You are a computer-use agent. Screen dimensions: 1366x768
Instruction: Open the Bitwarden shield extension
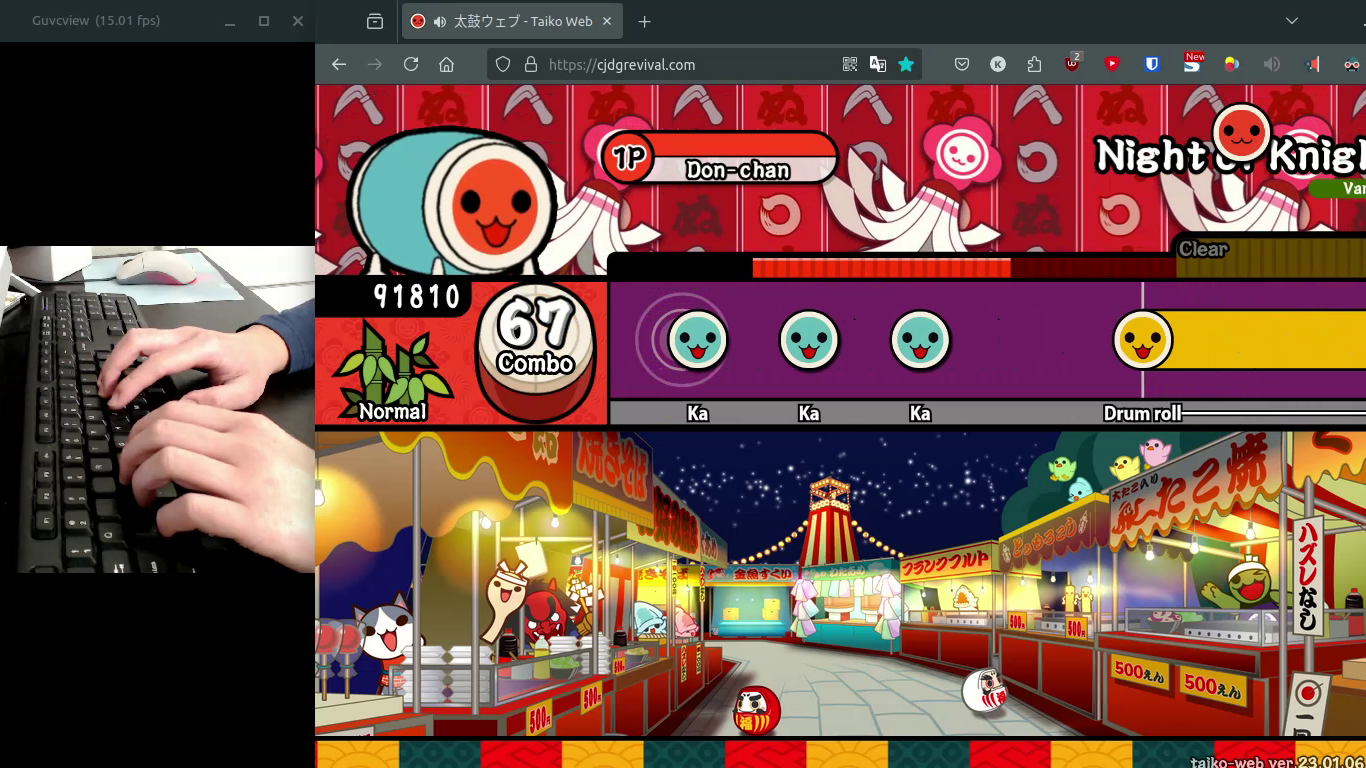[x=1152, y=64]
